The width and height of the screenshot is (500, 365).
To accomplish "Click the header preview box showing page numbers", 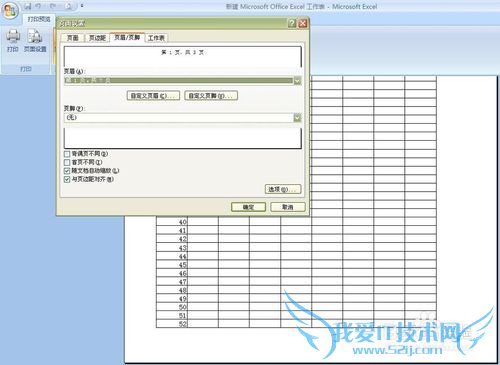I will [x=183, y=57].
